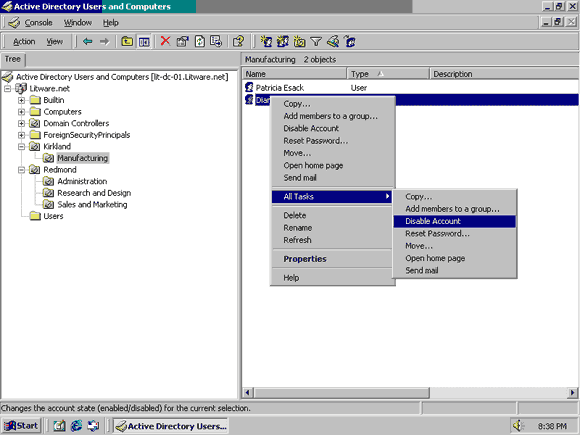The width and height of the screenshot is (580, 435).
Task: Choose Rename from context menu
Action: click(x=333, y=228)
